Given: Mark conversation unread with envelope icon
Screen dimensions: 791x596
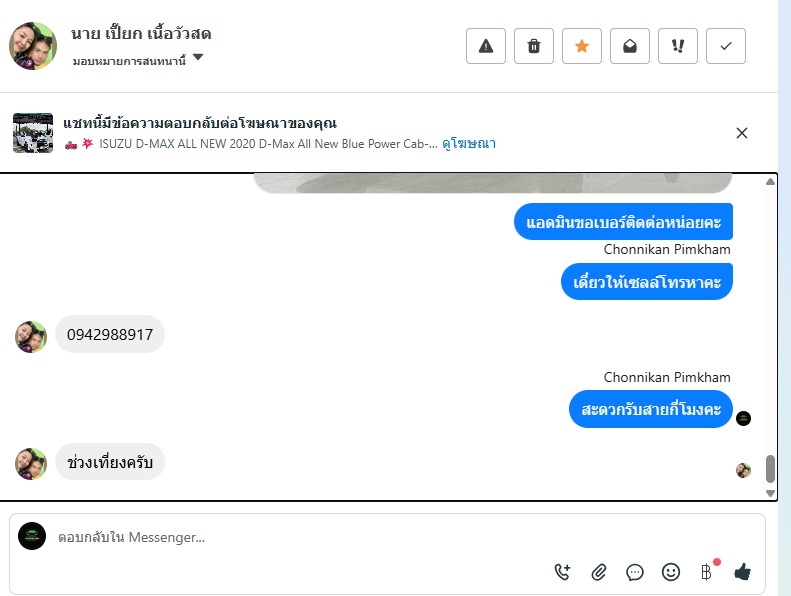Looking at the screenshot, I should 630,46.
